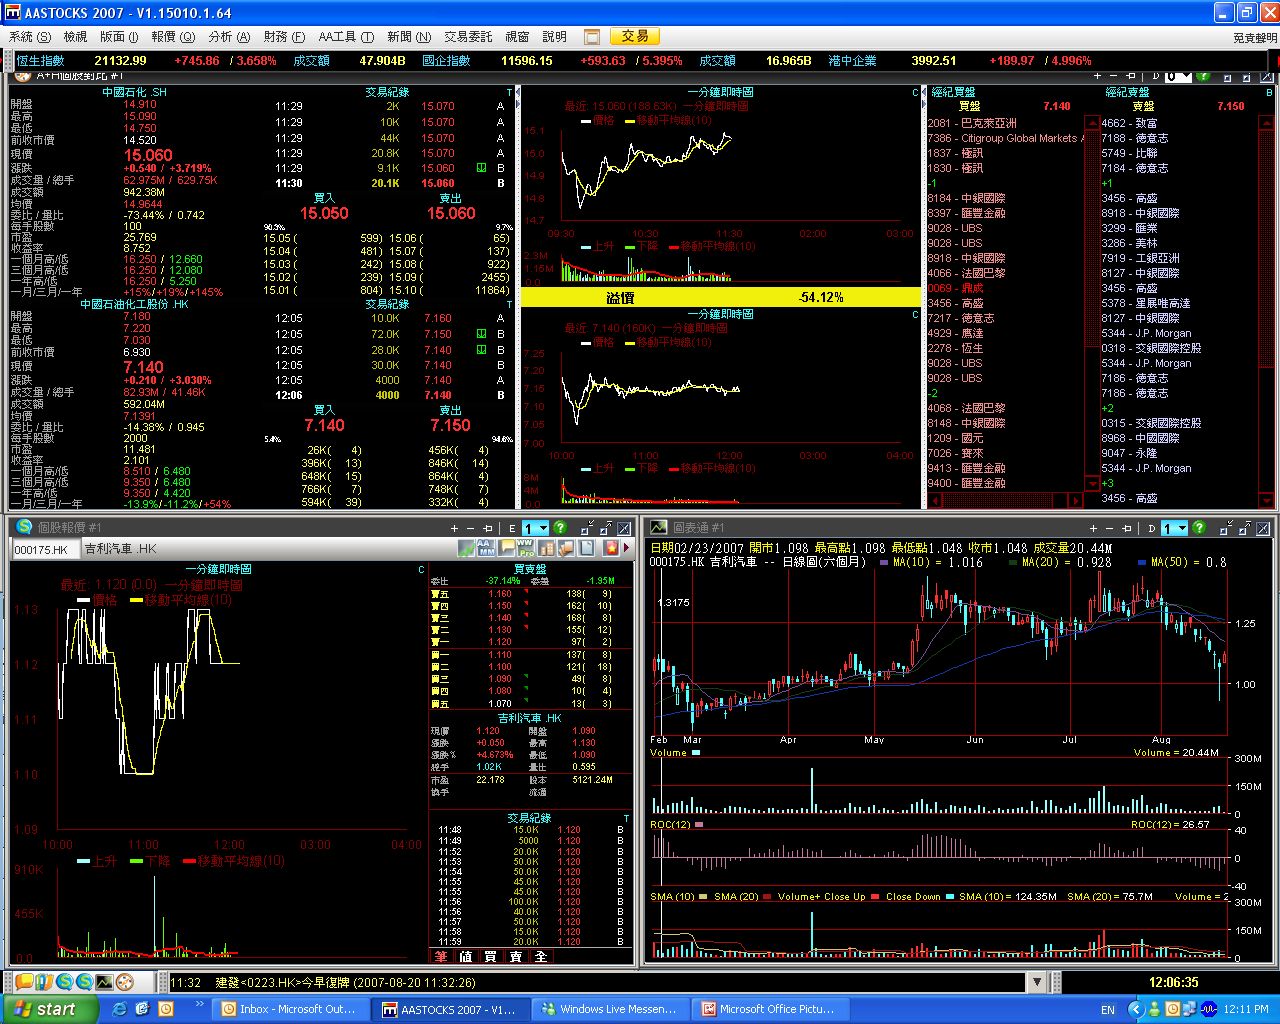The height and width of the screenshot is (1024, 1280).
Task: Click the orange 交易 button
Action: click(x=635, y=36)
